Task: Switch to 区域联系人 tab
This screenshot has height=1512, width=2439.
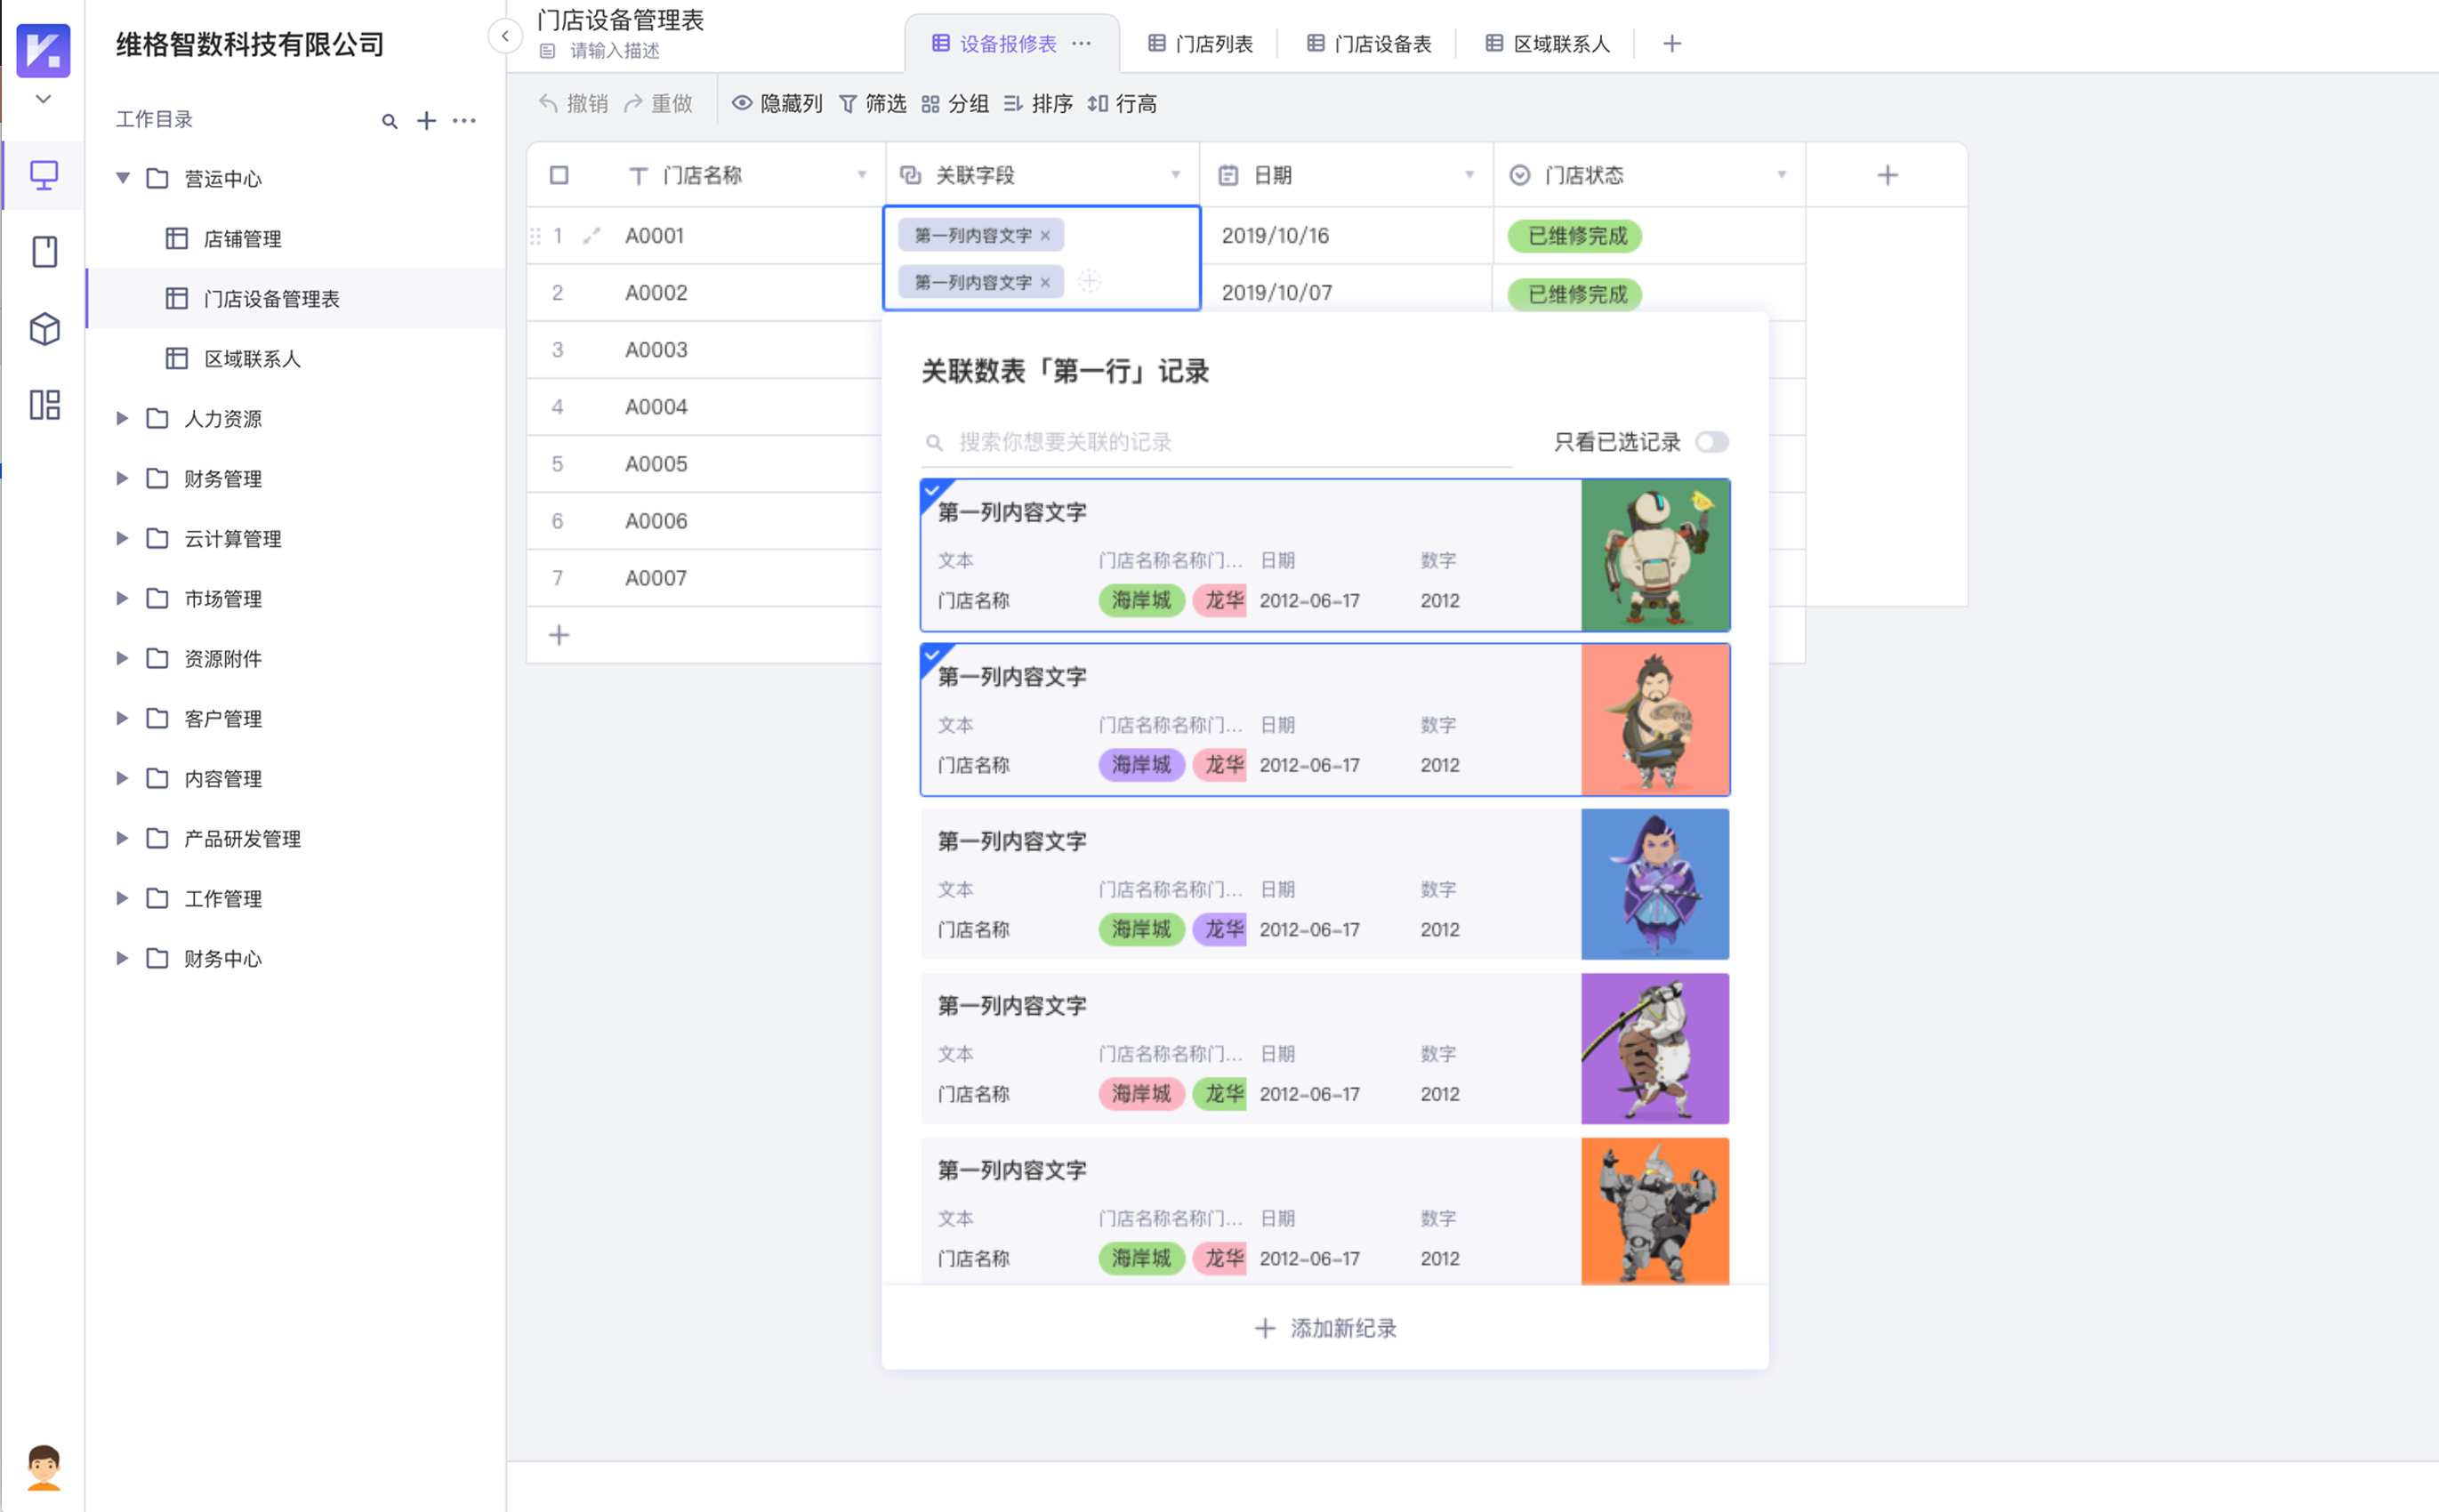Action: click(1547, 44)
